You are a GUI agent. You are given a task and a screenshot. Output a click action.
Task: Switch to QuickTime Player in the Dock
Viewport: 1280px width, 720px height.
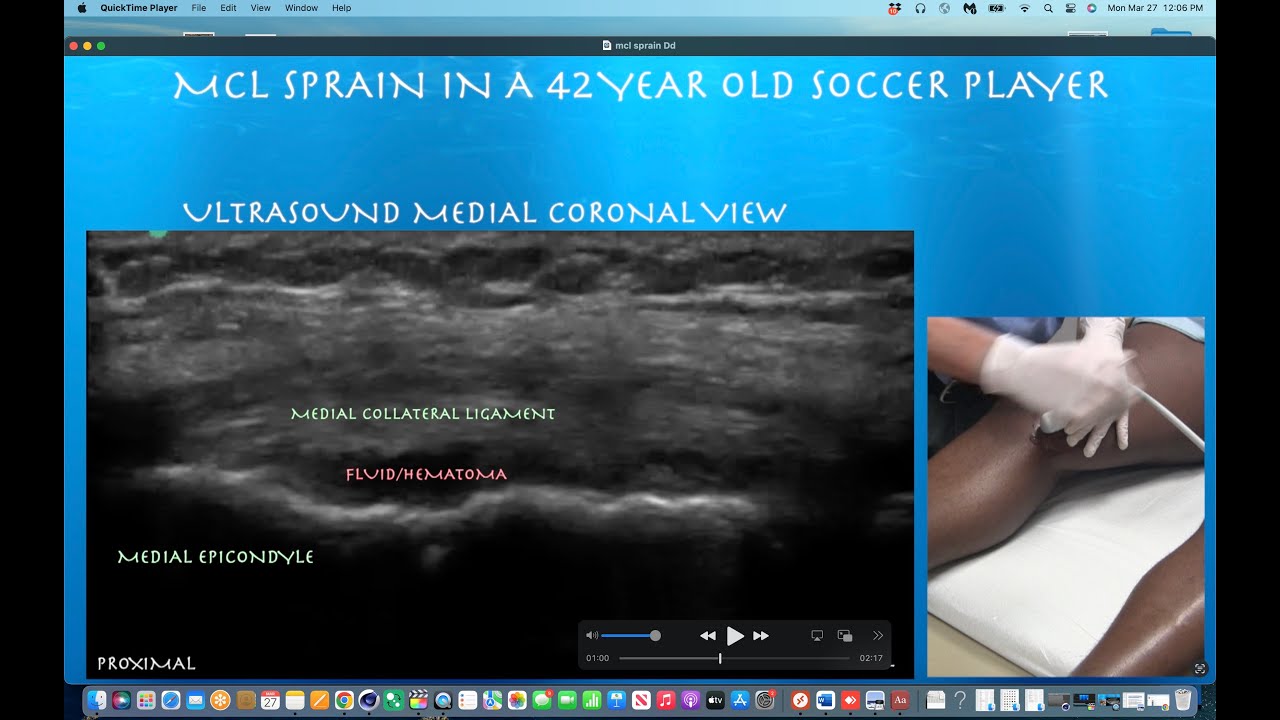coord(443,700)
